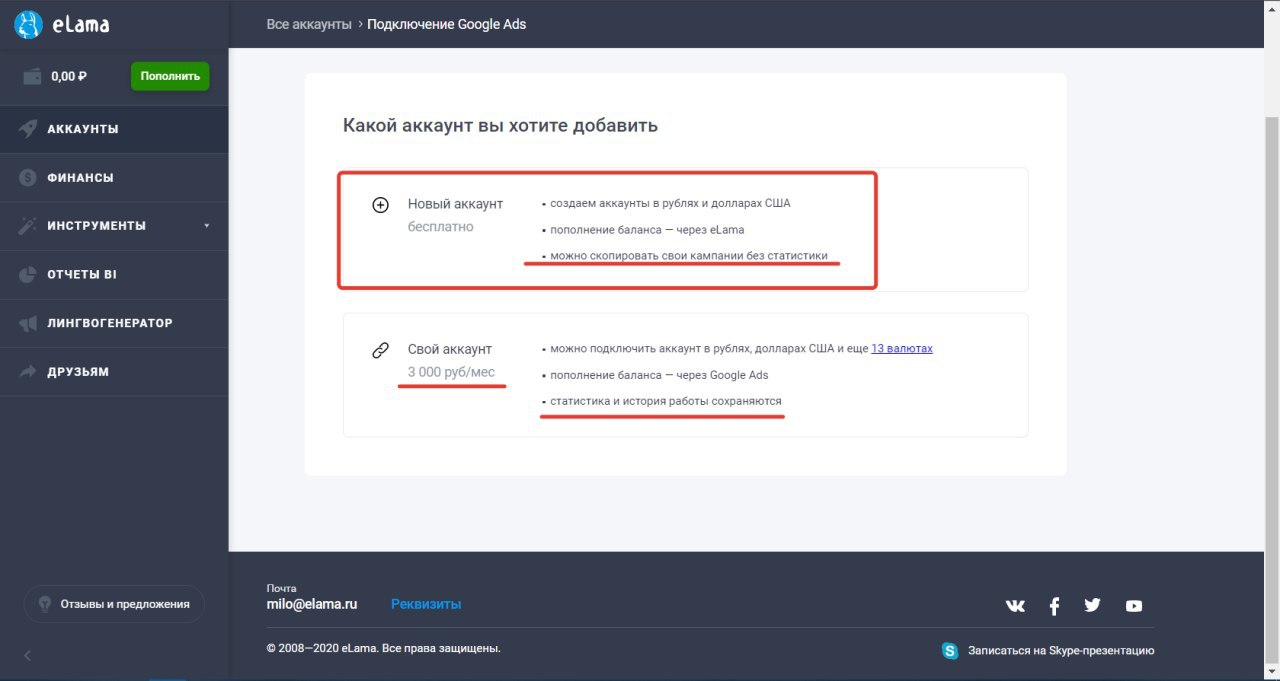Expand the Инструменты submenu arrow
Image resolution: width=1280 pixels, height=681 pixels.
coord(207,226)
